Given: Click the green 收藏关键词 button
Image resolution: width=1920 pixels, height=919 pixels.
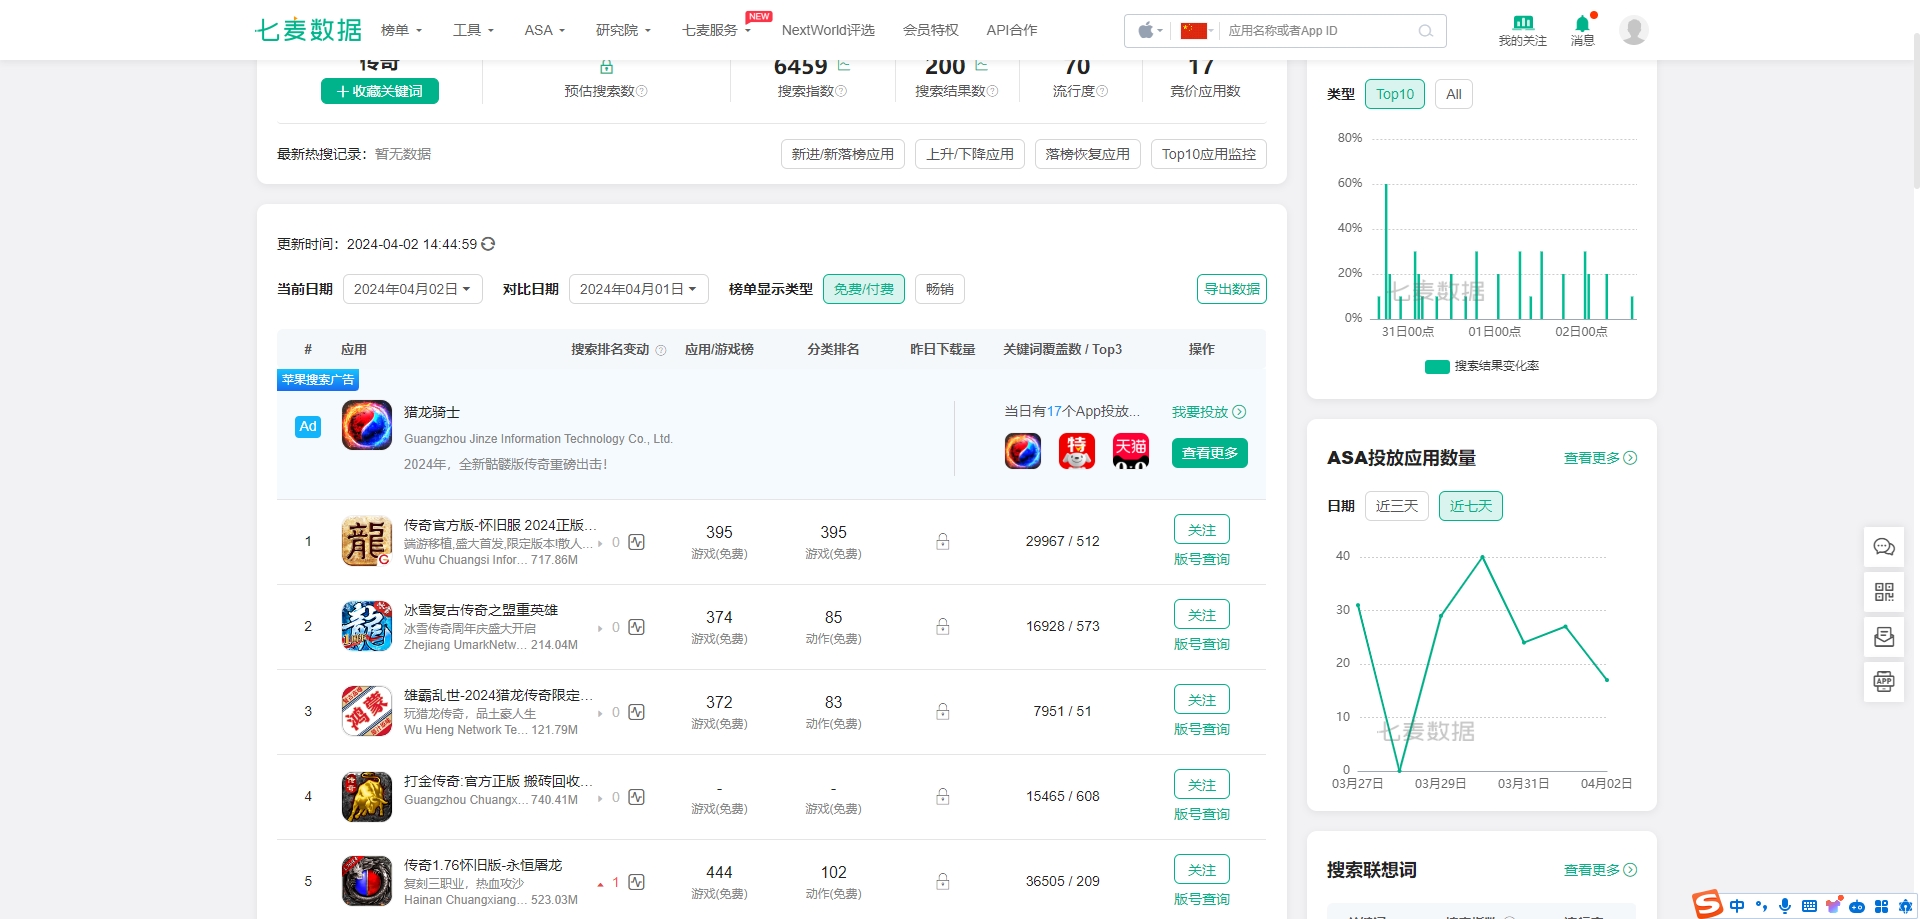Looking at the screenshot, I should coord(379,91).
